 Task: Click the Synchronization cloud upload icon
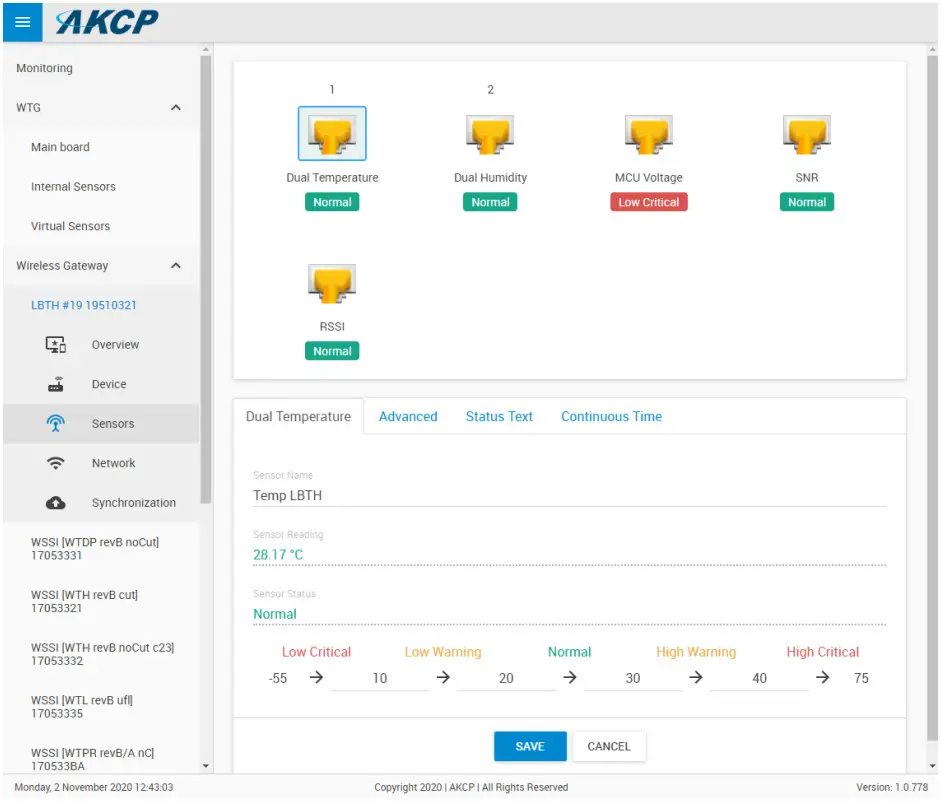click(x=56, y=503)
